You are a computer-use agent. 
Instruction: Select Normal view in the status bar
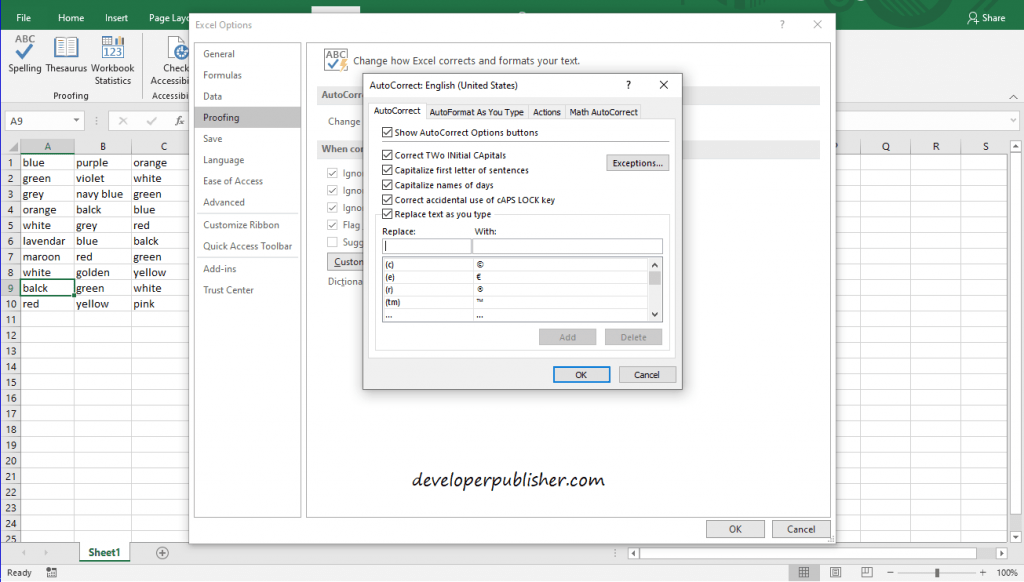point(804,571)
